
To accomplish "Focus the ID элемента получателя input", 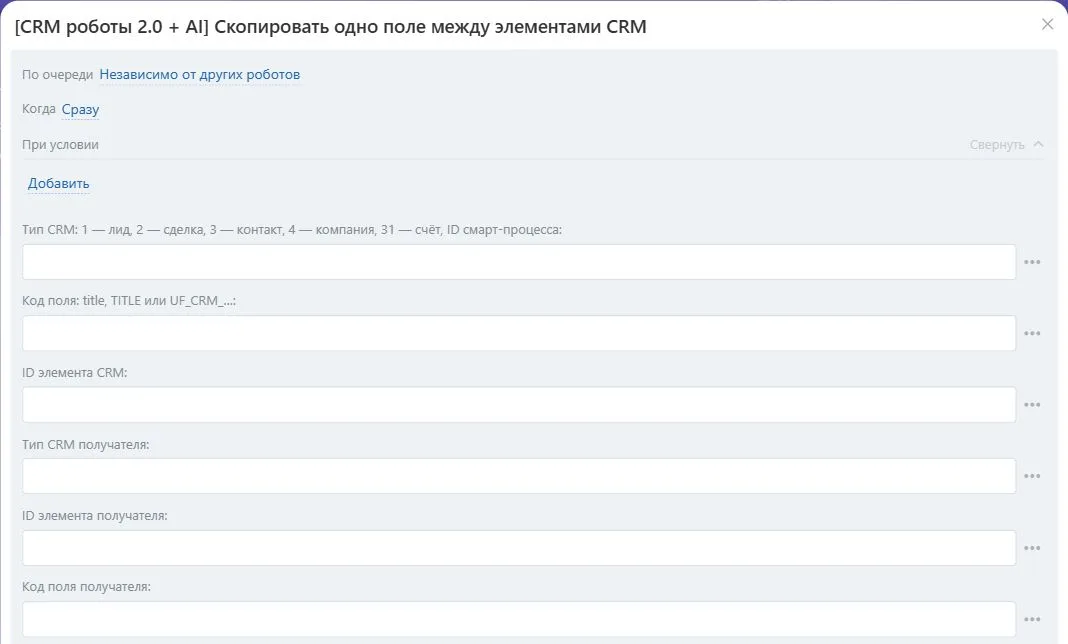I will point(519,548).
